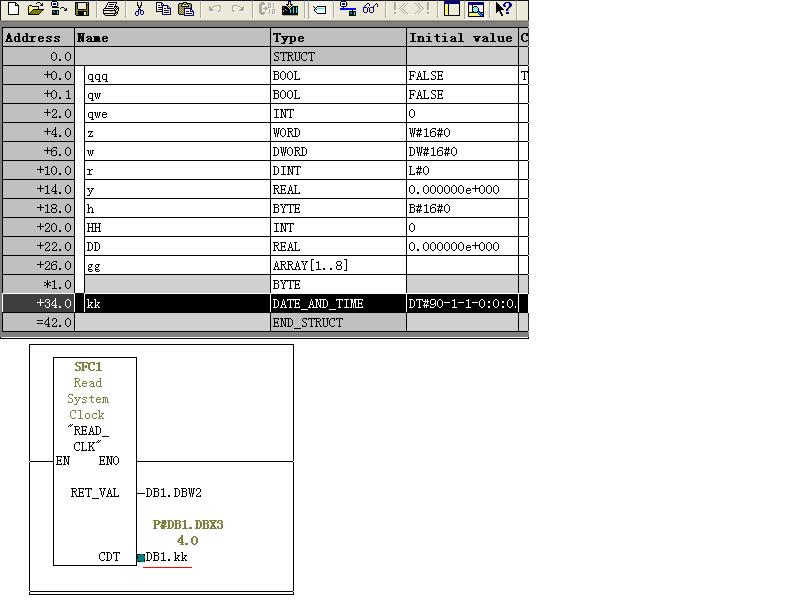Click the STRUCT type cell
This screenshot has width=794, height=601.
(x=338, y=56)
